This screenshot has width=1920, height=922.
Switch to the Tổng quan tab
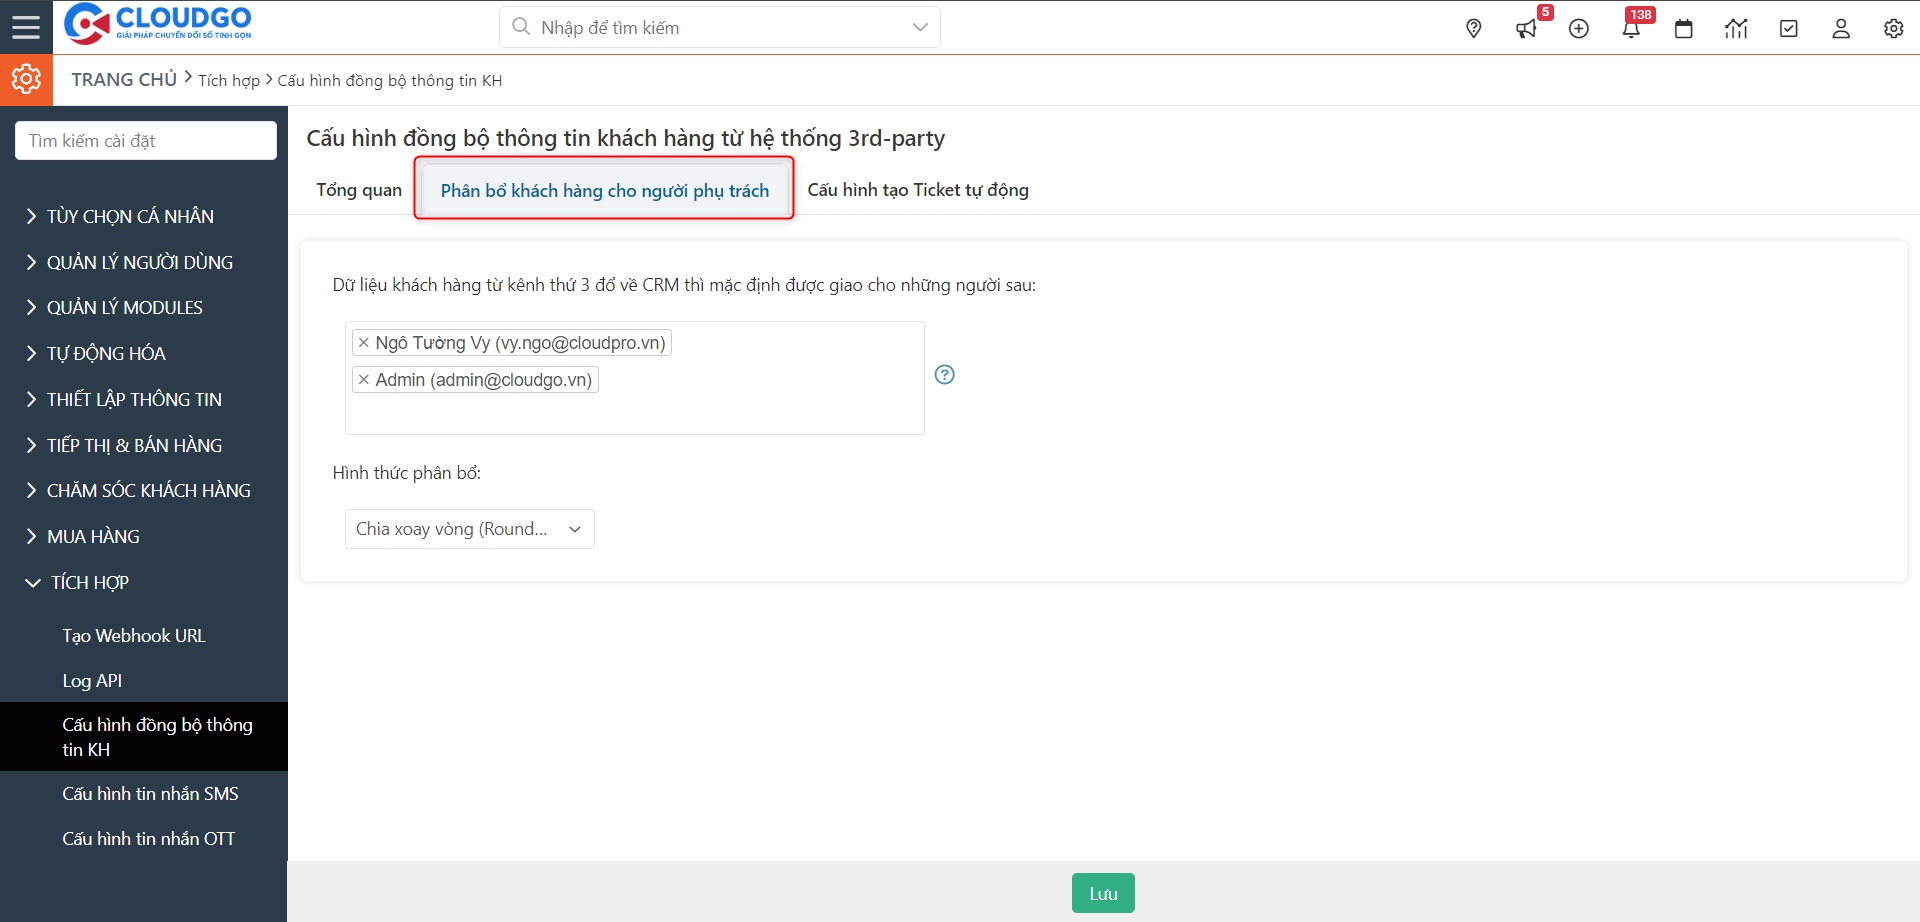coord(359,190)
